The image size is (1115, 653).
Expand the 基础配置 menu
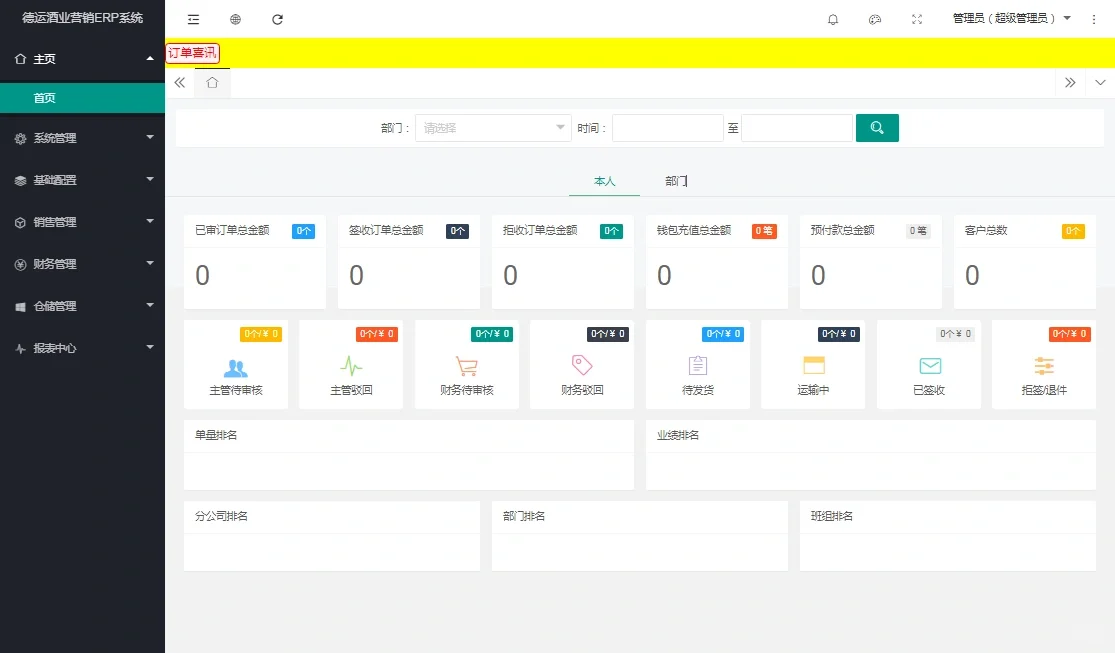82,180
